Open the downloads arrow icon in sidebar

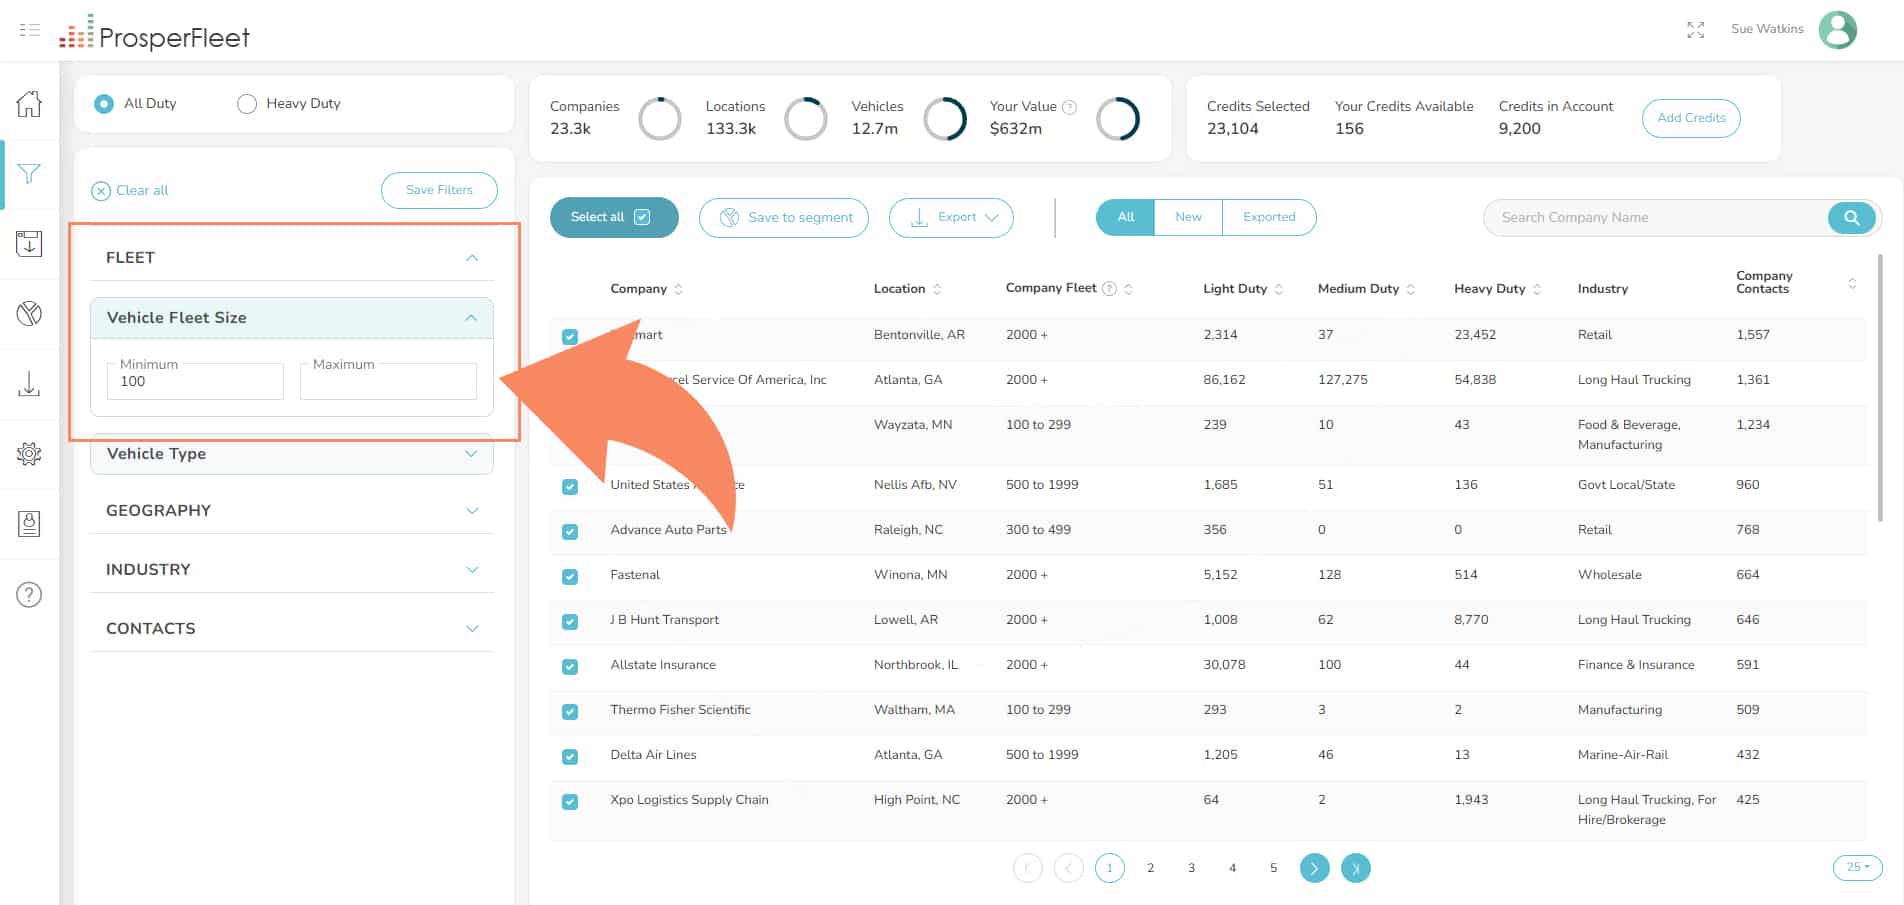29,384
